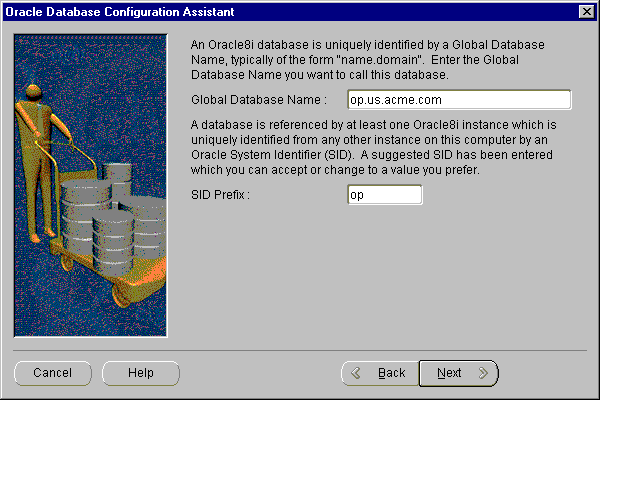Select the "Global Database Name :" label
This screenshot has height=480, width=640.
[x=258, y=100]
